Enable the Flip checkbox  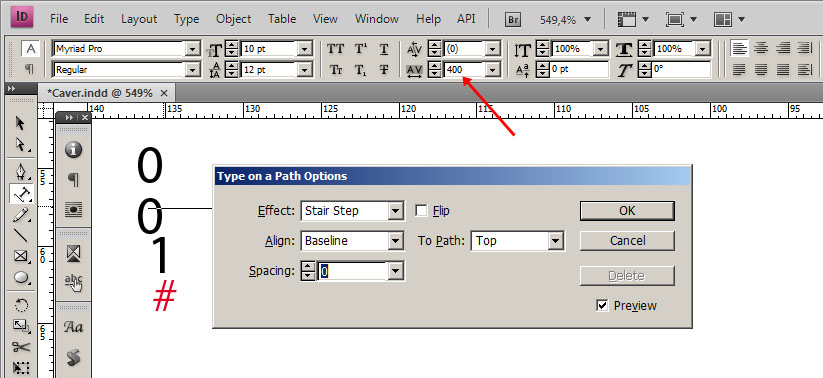click(x=421, y=211)
